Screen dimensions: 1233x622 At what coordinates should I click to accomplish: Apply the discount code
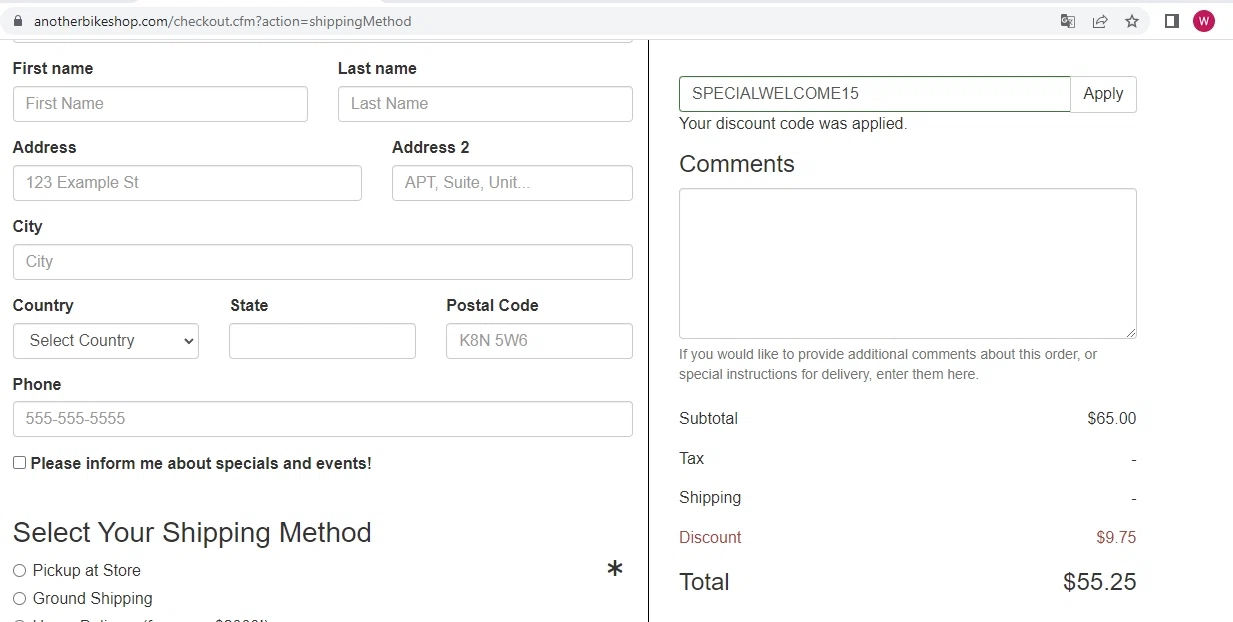coord(1103,94)
